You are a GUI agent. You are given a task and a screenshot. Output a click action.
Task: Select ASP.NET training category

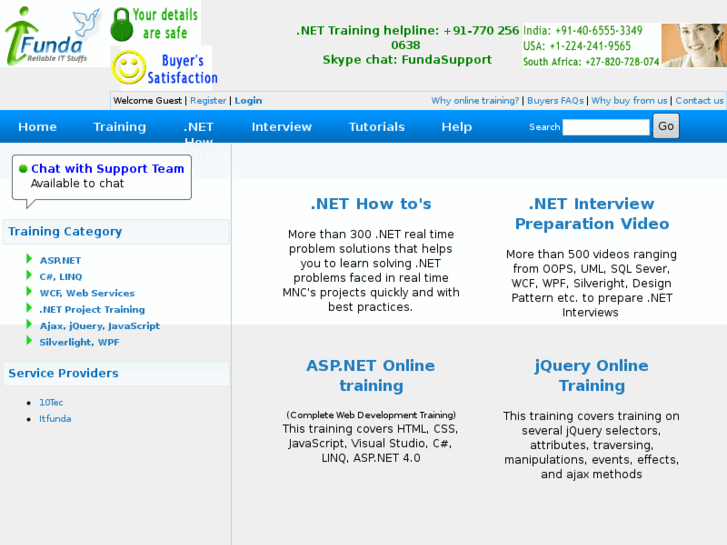click(60, 260)
